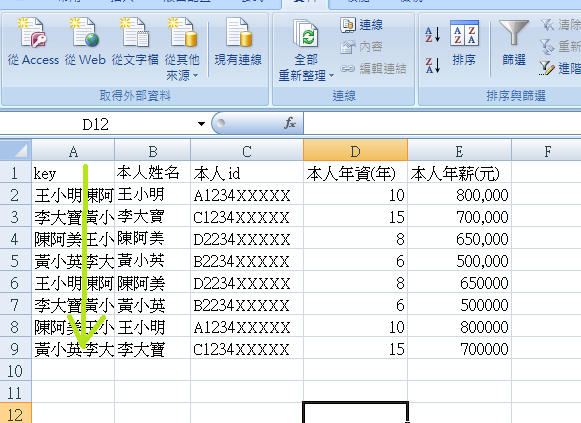The height and width of the screenshot is (423, 581).
Task: Open connection Properties (內容)
Action: 362,47
